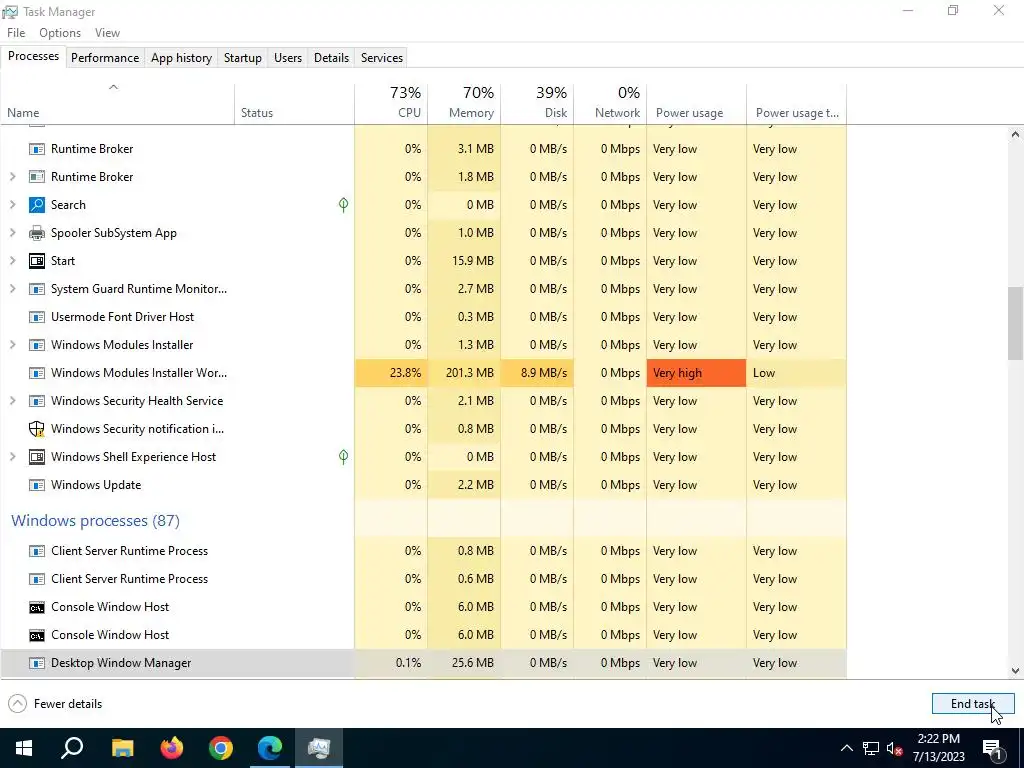Select the Windows processes (87) group header

(x=95, y=521)
